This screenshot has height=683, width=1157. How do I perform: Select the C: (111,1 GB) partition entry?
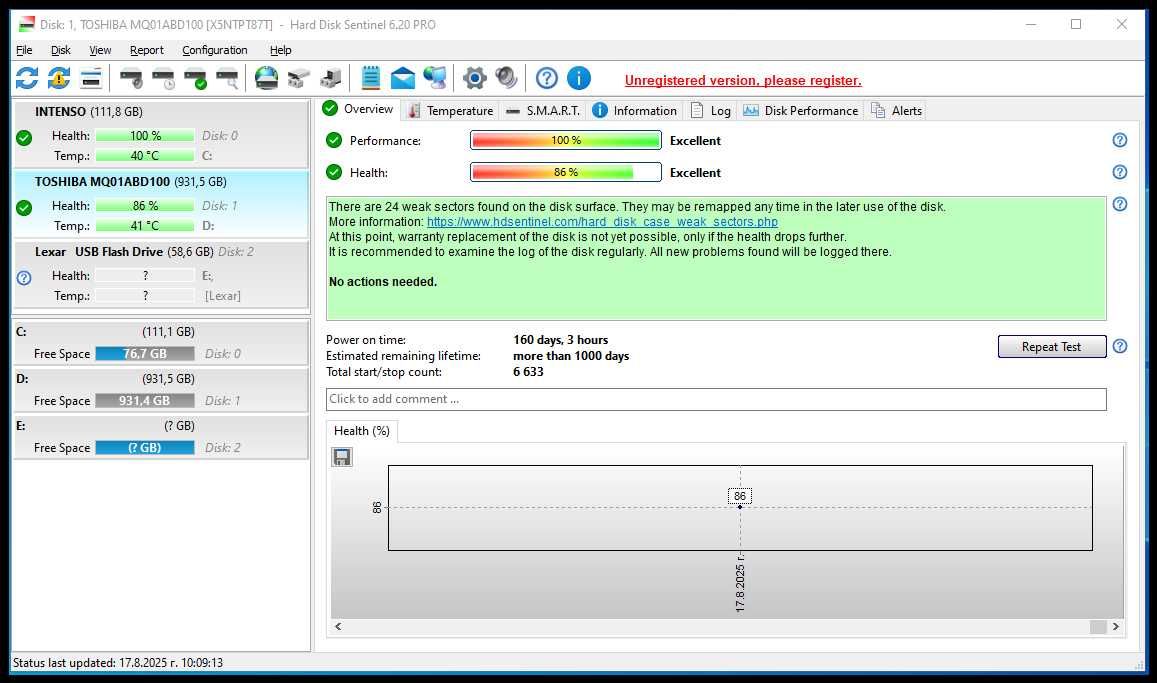(161, 342)
